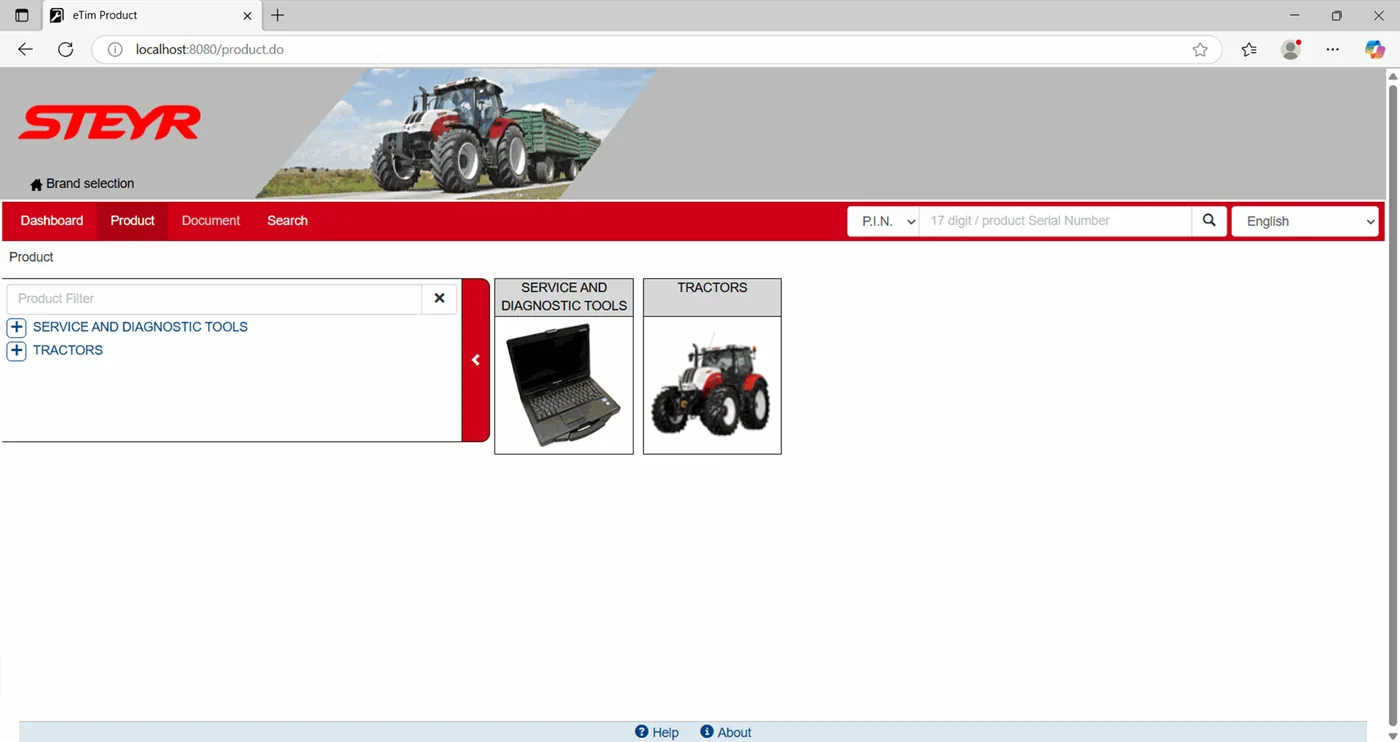Viewport: 1400px width, 742px height.
Task: Go to the Search tab
Action: (287, 221)
